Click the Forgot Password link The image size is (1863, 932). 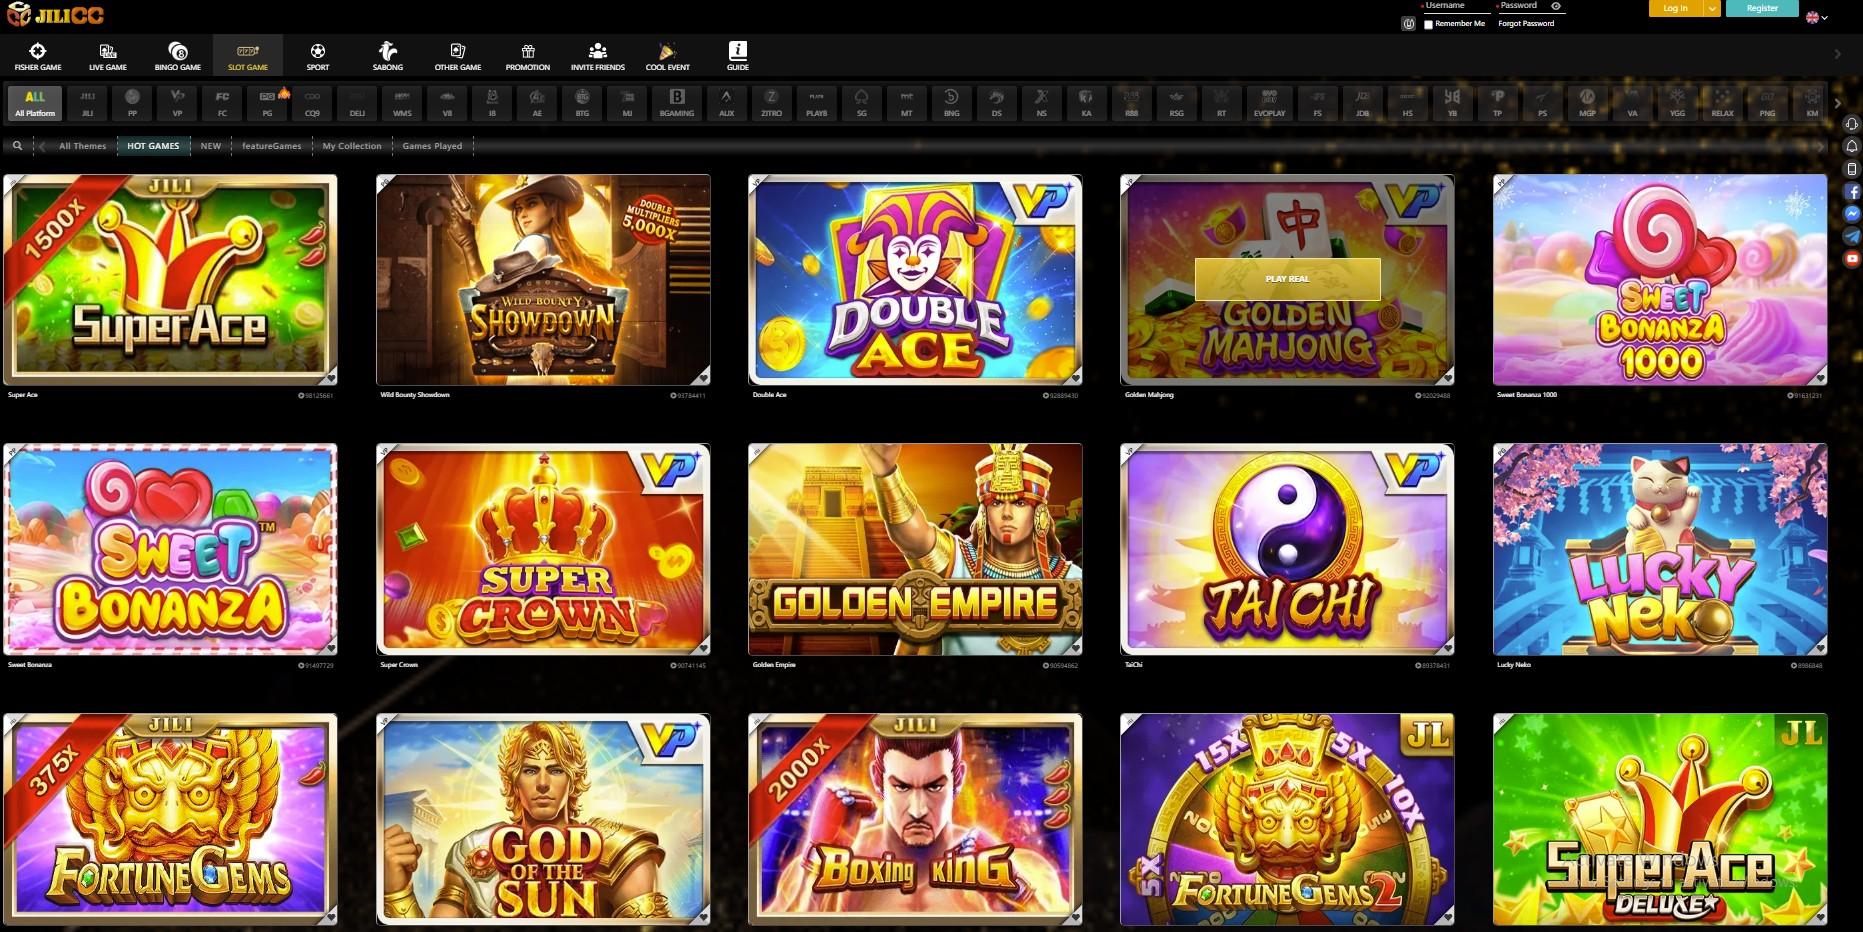click(x=1526, y=24)
